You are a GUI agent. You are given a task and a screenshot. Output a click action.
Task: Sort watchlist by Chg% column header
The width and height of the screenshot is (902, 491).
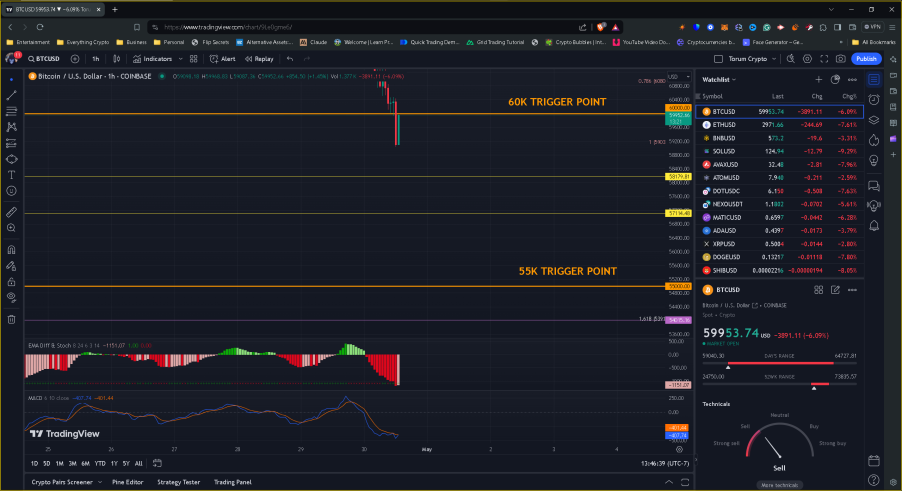click(849, 96)
